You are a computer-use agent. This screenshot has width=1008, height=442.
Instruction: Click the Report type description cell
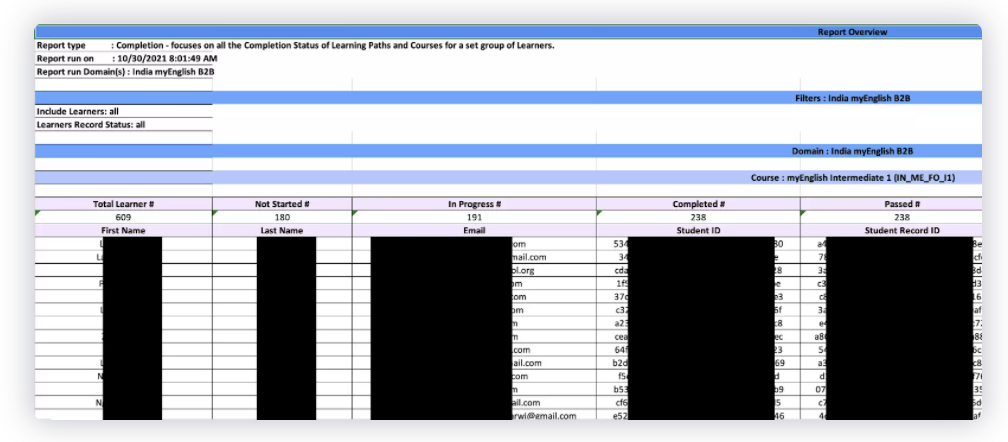295,45
